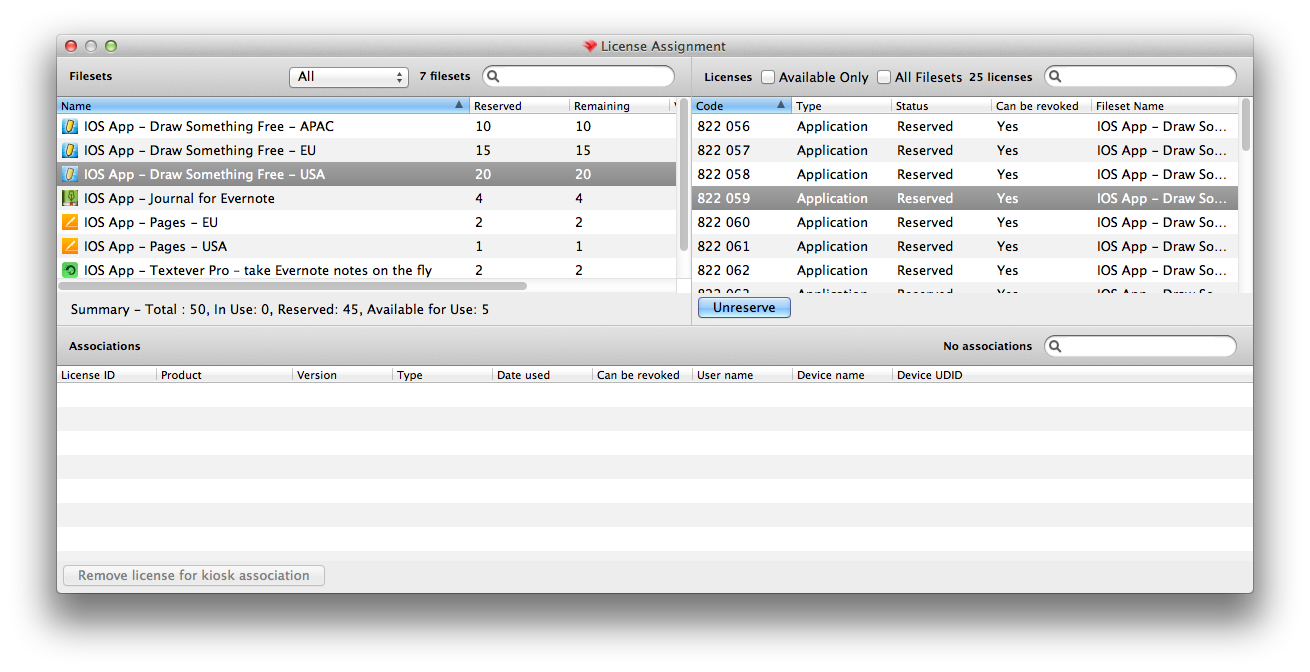Sort licenses by Code column header

point(741,105)
